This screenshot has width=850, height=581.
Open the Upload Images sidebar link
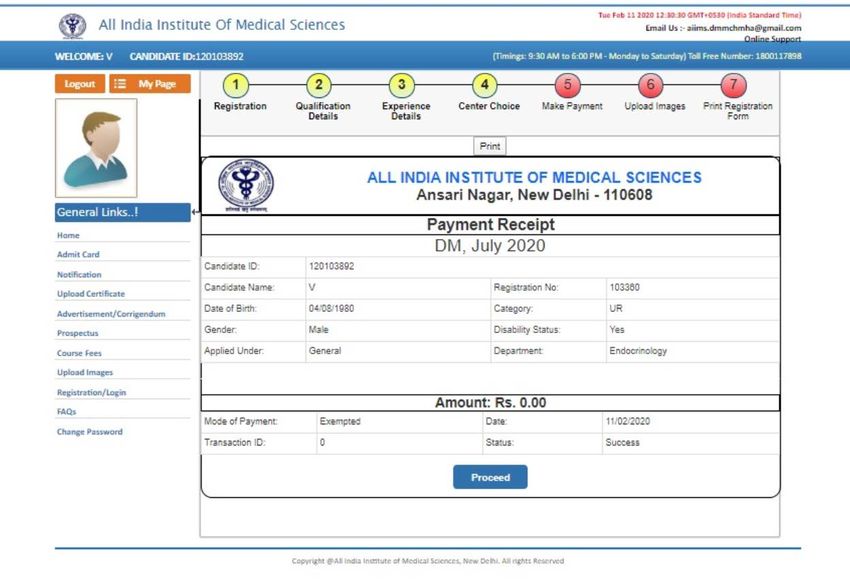(85, 372)
